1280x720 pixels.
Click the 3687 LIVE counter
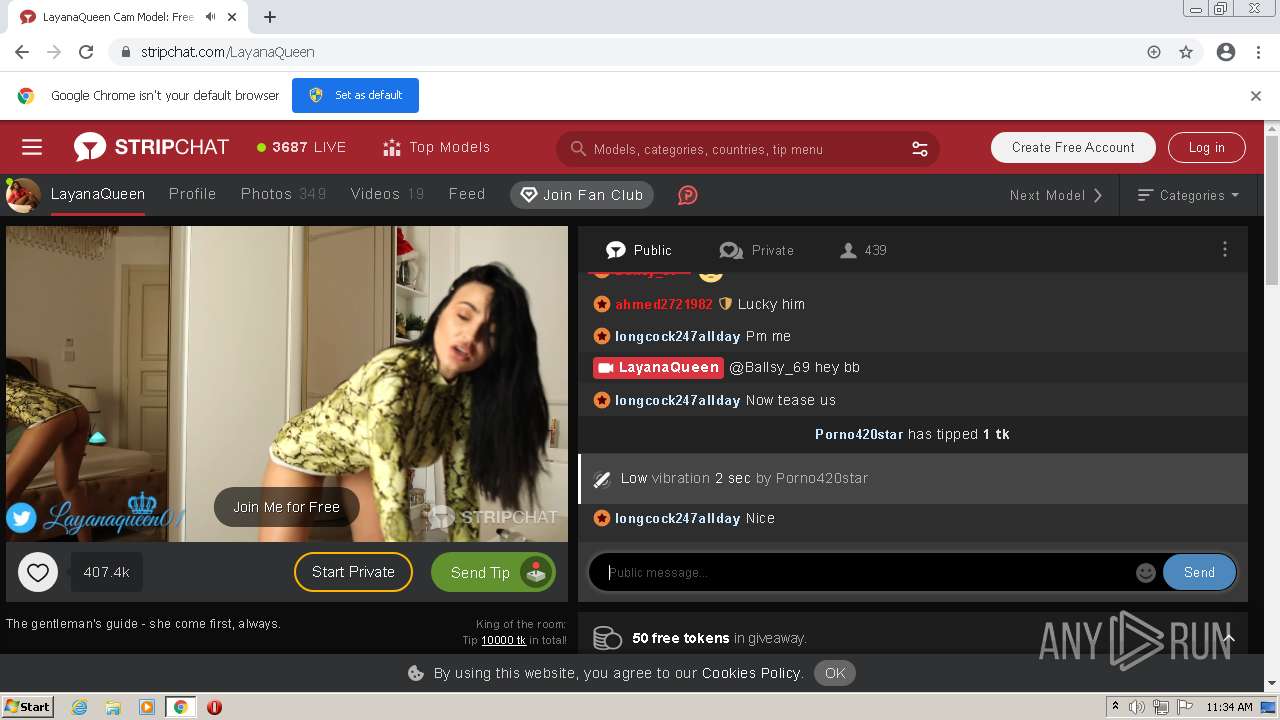tap(301, 147)
